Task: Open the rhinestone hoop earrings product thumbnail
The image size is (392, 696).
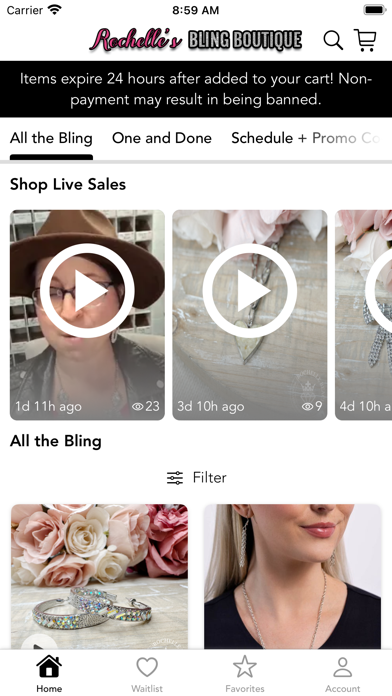Action: pyautogui.click(x=99, y=577)
